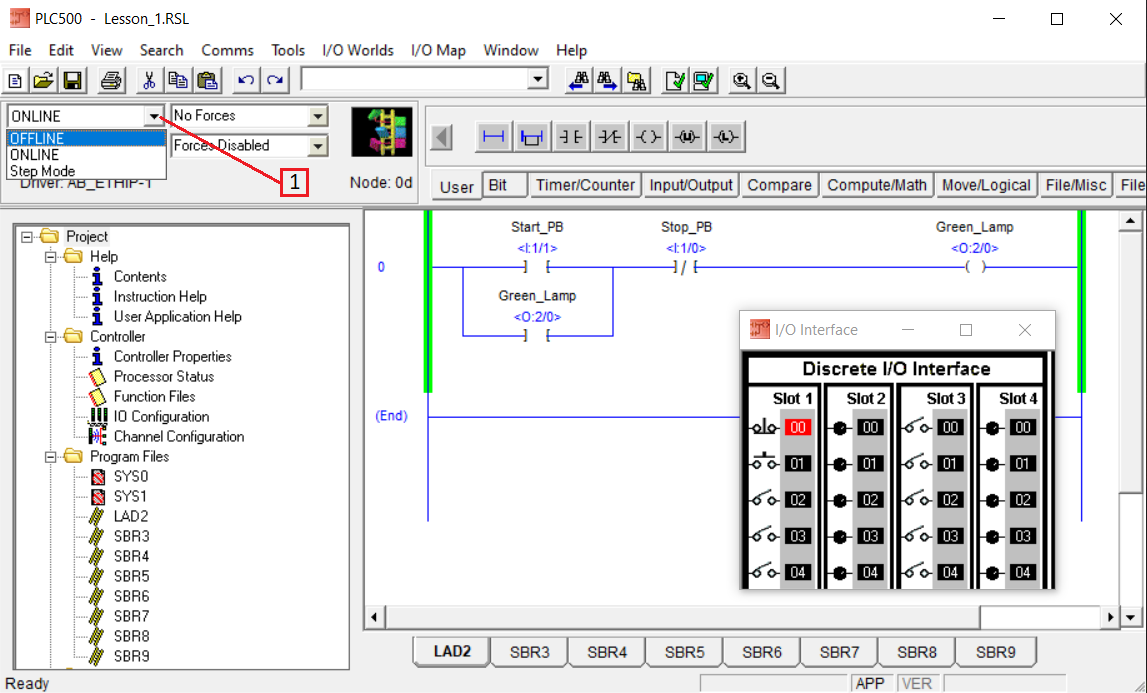This screenshot has width=1147, height=693.
Task: Toggle Slot 3 input 01 switch
Action: pyautogui.click(x=917, y=463)
